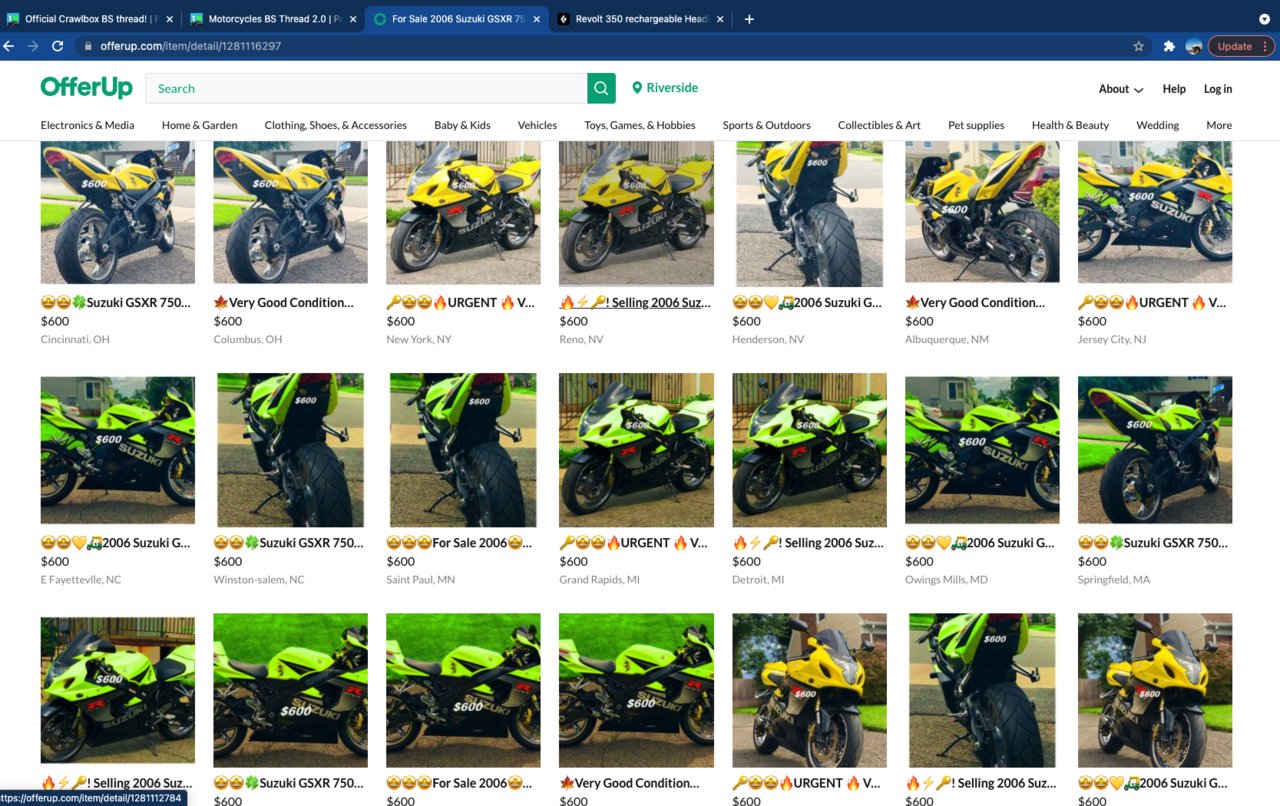
Task: Expand the About dropdown menu
Action: click(1121, 89)
